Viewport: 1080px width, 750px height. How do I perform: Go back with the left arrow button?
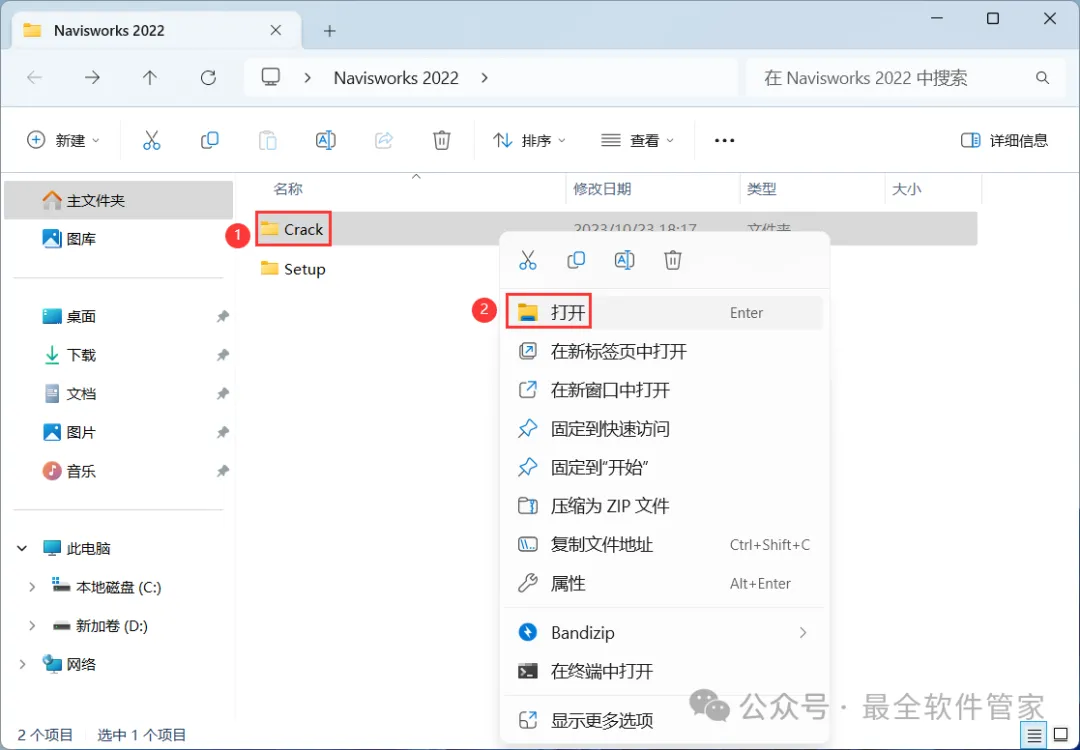[x=34, y=78]
